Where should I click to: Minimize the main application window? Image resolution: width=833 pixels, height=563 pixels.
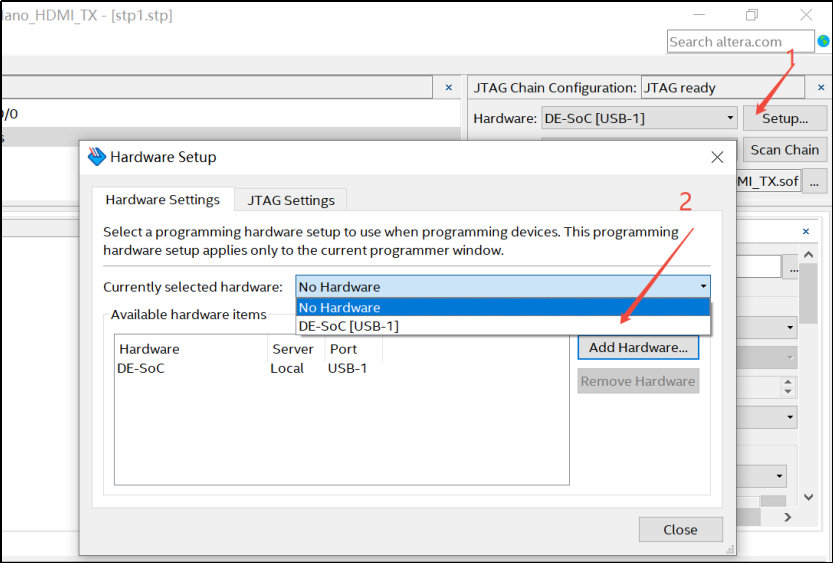click(699, 15)
